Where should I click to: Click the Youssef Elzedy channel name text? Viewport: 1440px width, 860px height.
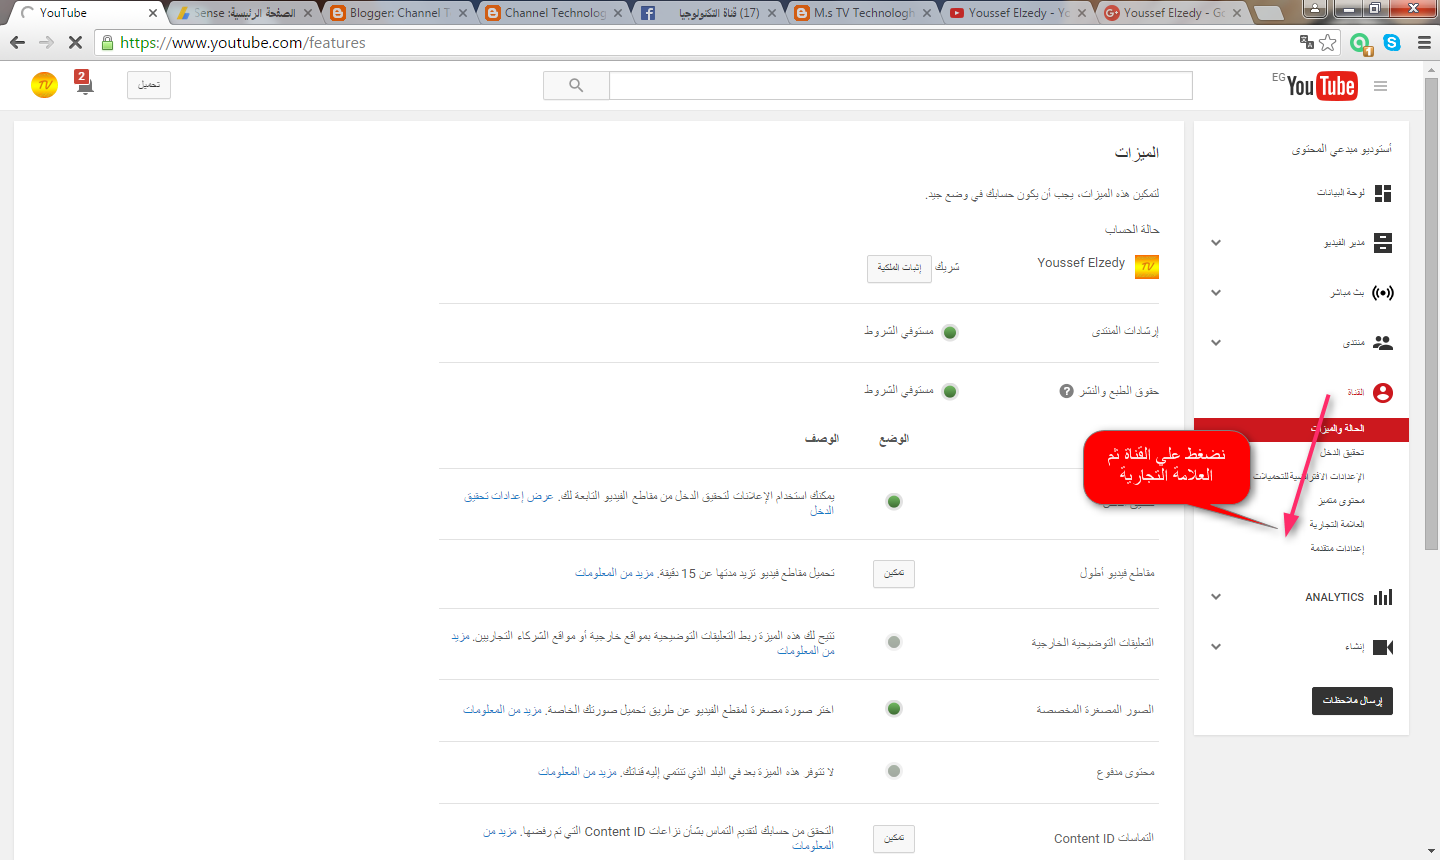point(1081,263)
